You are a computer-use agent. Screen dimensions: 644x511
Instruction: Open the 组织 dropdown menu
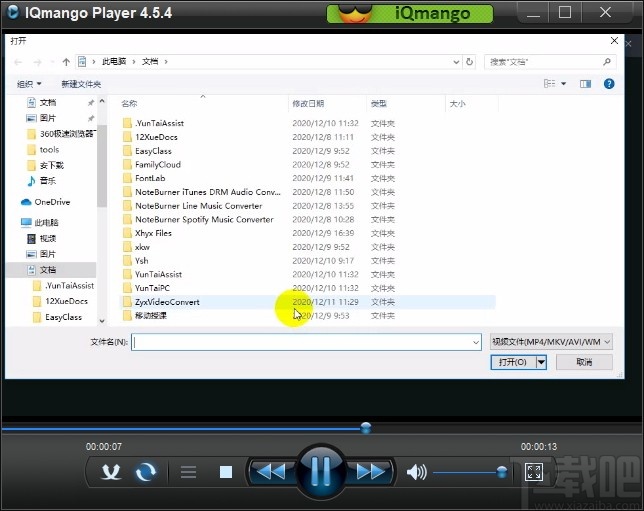29,84
